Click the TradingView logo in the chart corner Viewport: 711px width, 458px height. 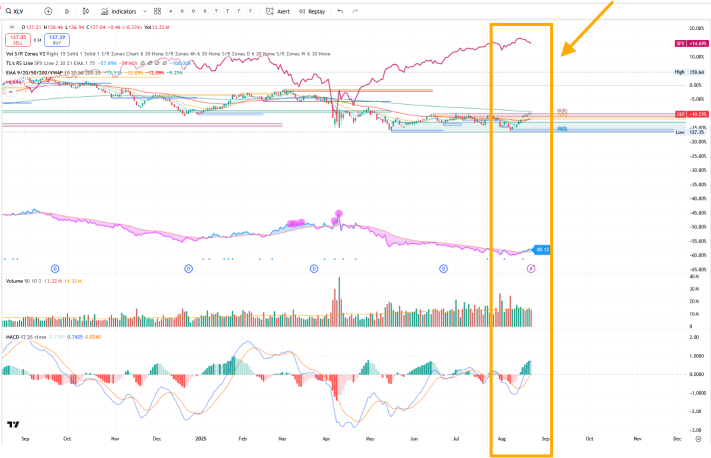pos(13,425)
